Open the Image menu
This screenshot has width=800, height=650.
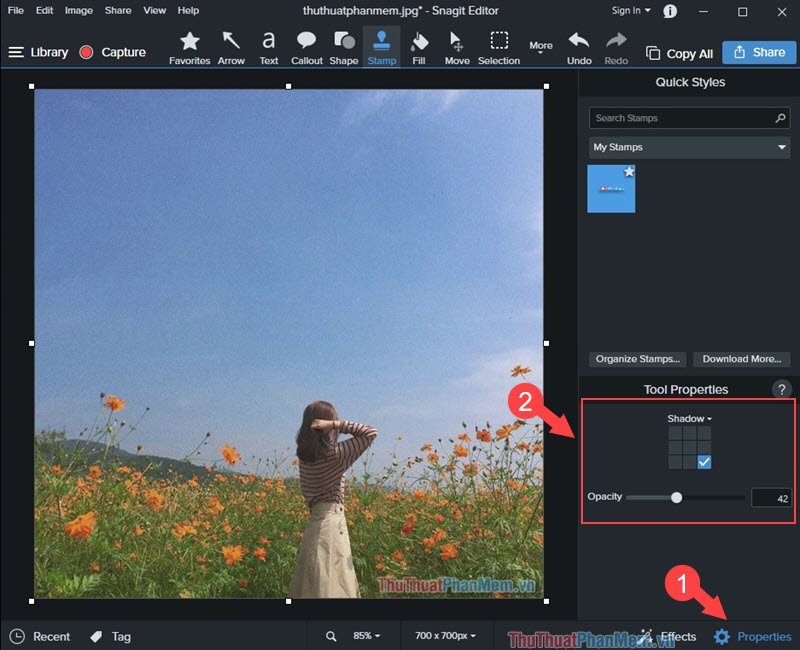78,10
